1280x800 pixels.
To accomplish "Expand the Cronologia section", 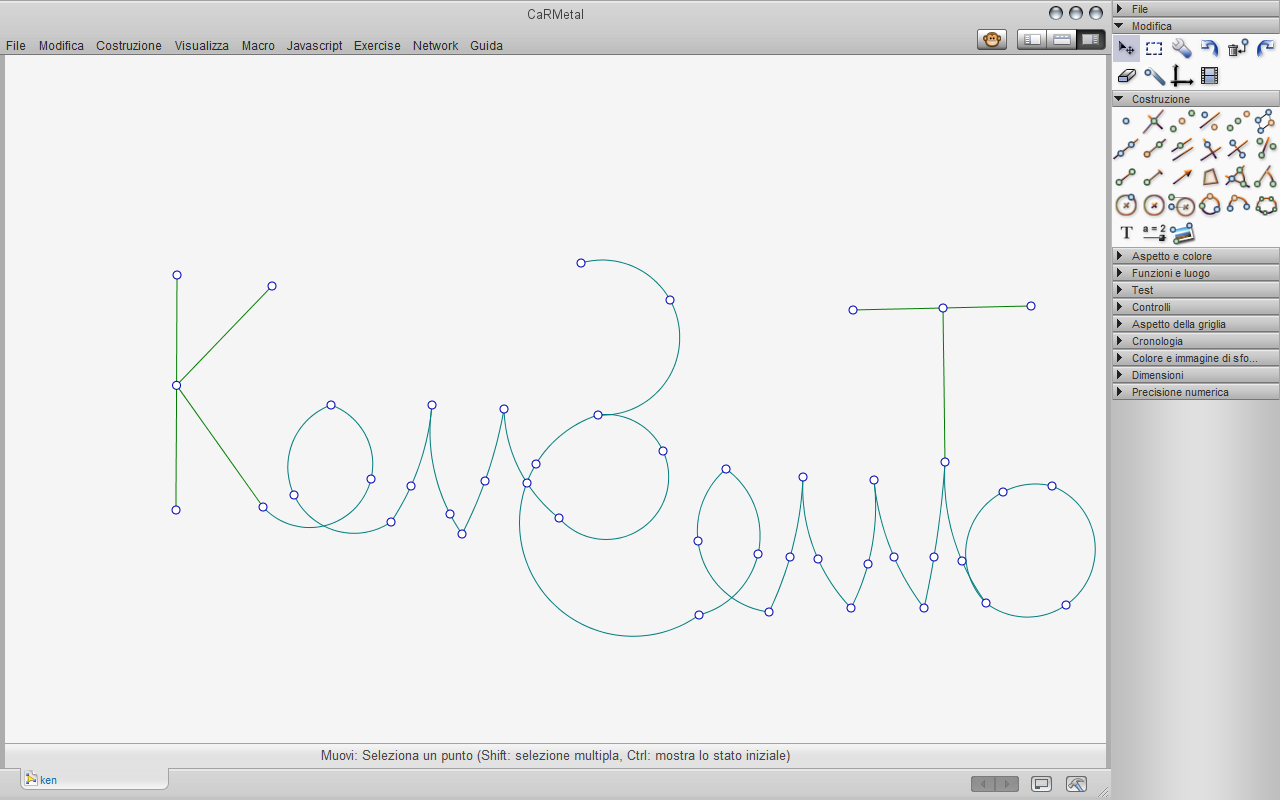I will [x=1160, y=340].
